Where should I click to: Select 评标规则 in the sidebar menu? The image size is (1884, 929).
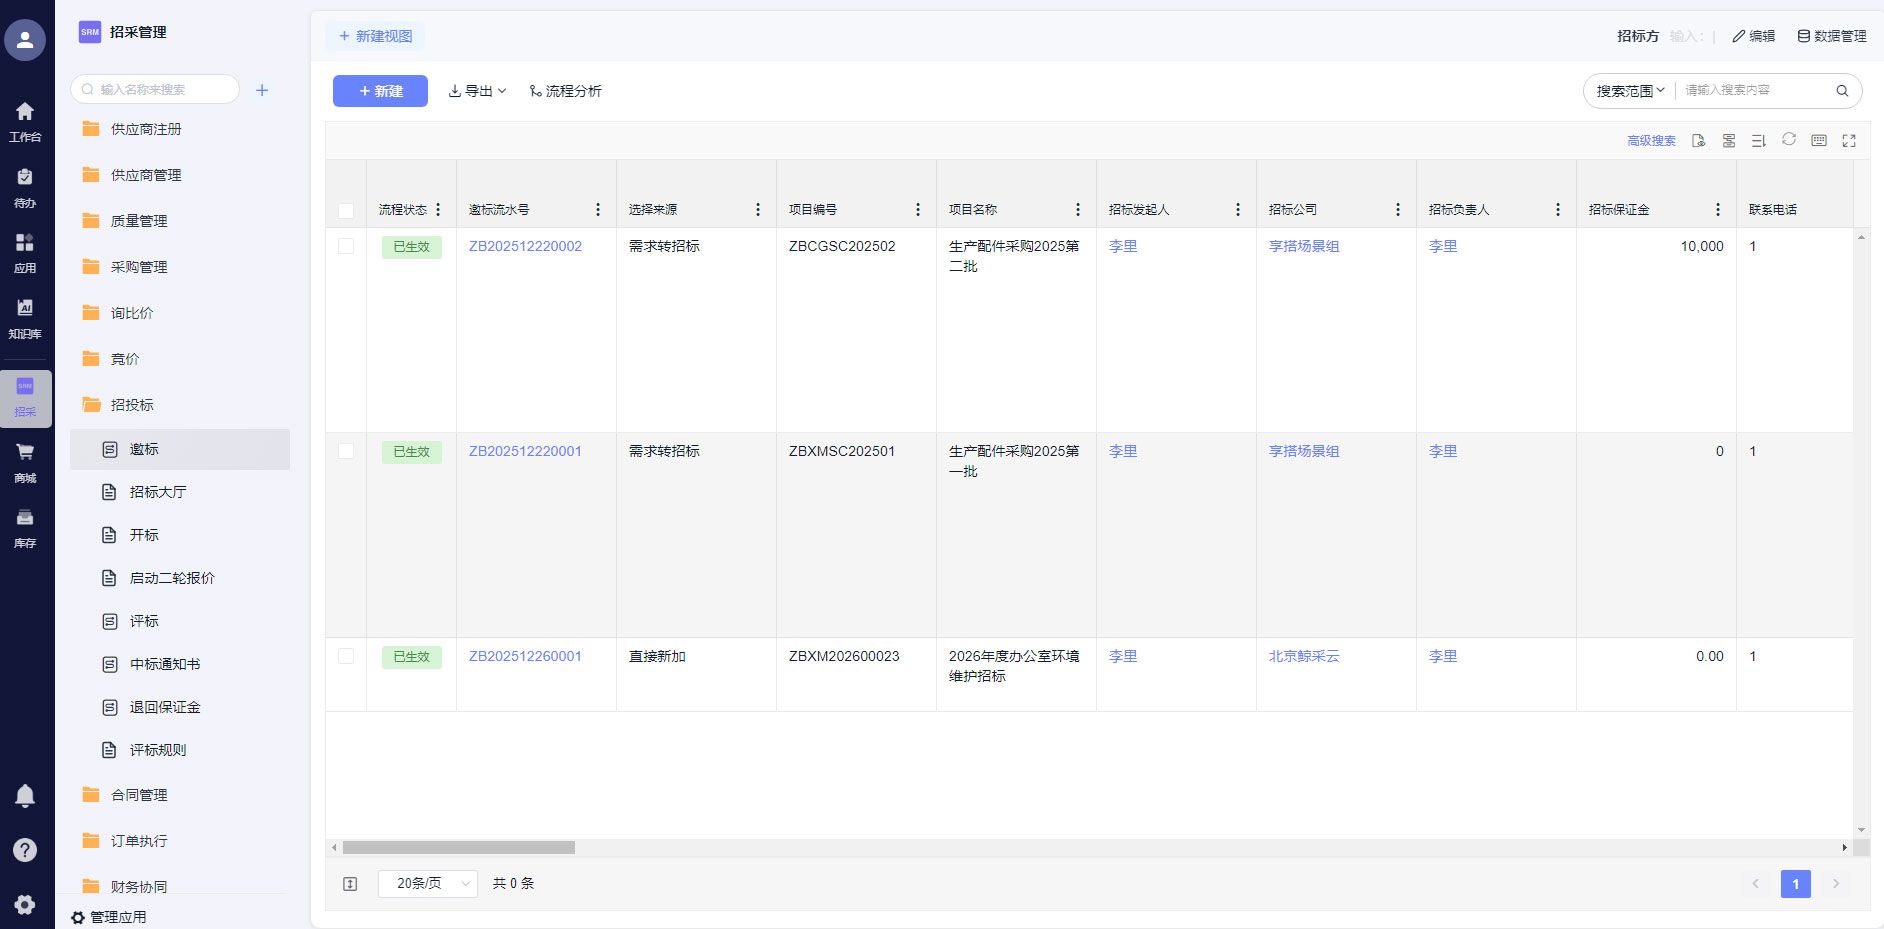pyautogui.click(x=158, y=750)
